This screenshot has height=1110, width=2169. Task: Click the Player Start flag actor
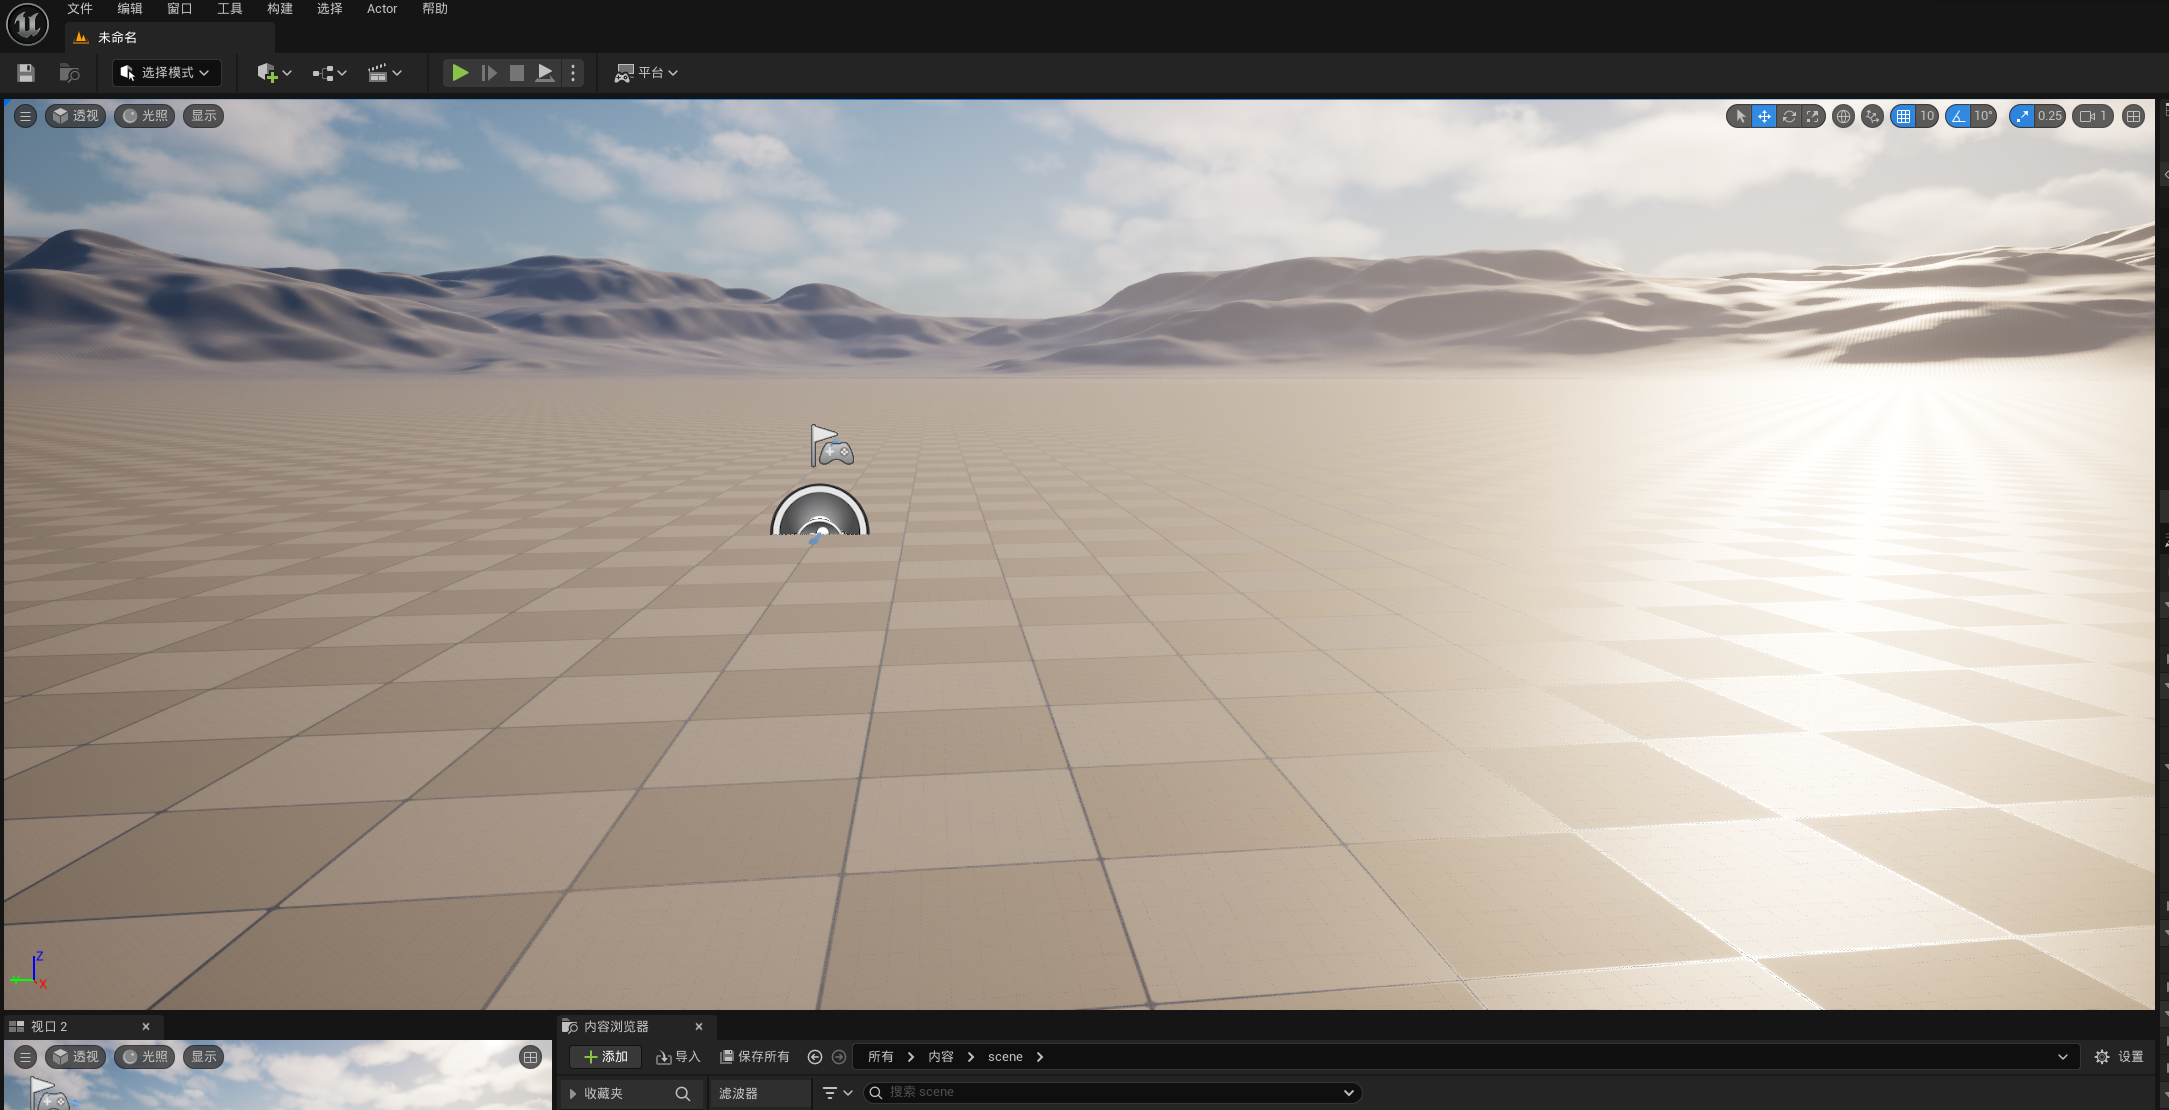coord(830,446)
